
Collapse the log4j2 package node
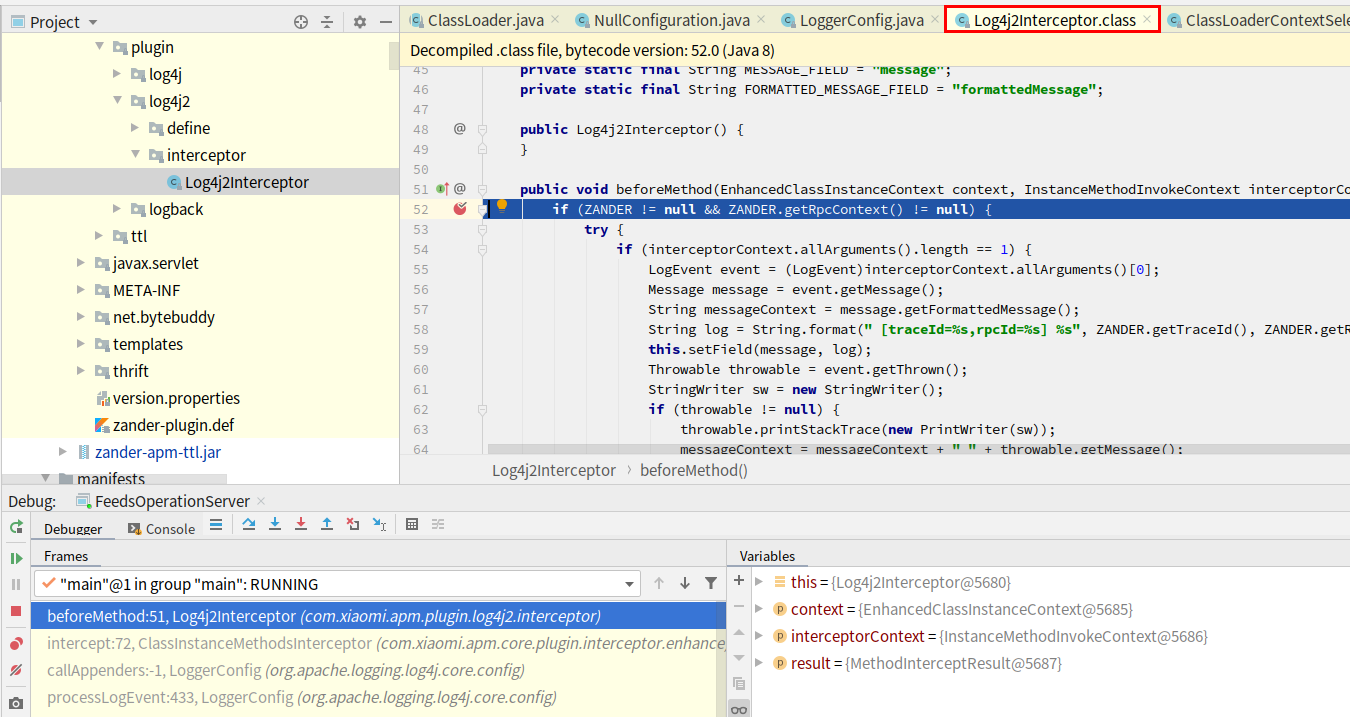[117, 101]
